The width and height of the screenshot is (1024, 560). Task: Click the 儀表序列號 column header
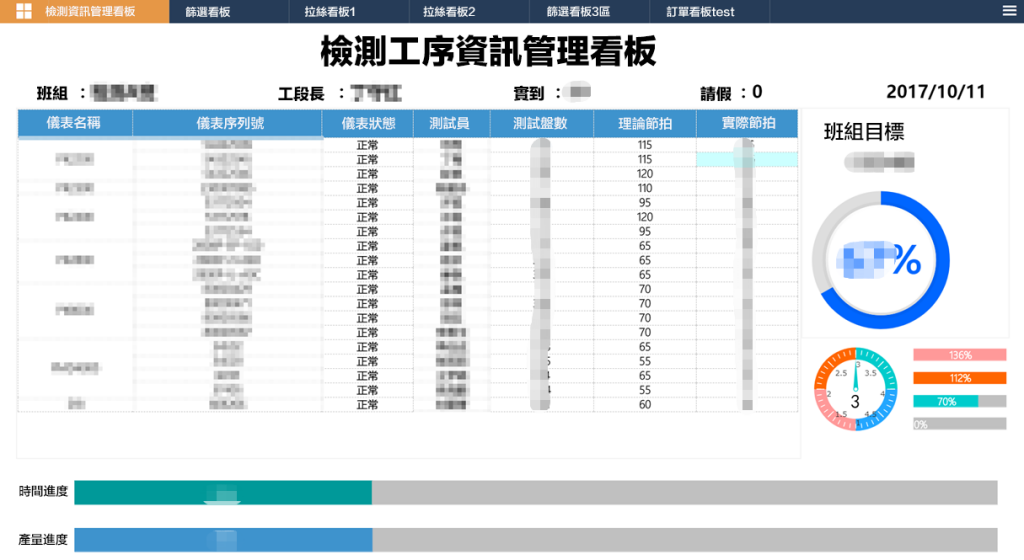click(227, 123)
